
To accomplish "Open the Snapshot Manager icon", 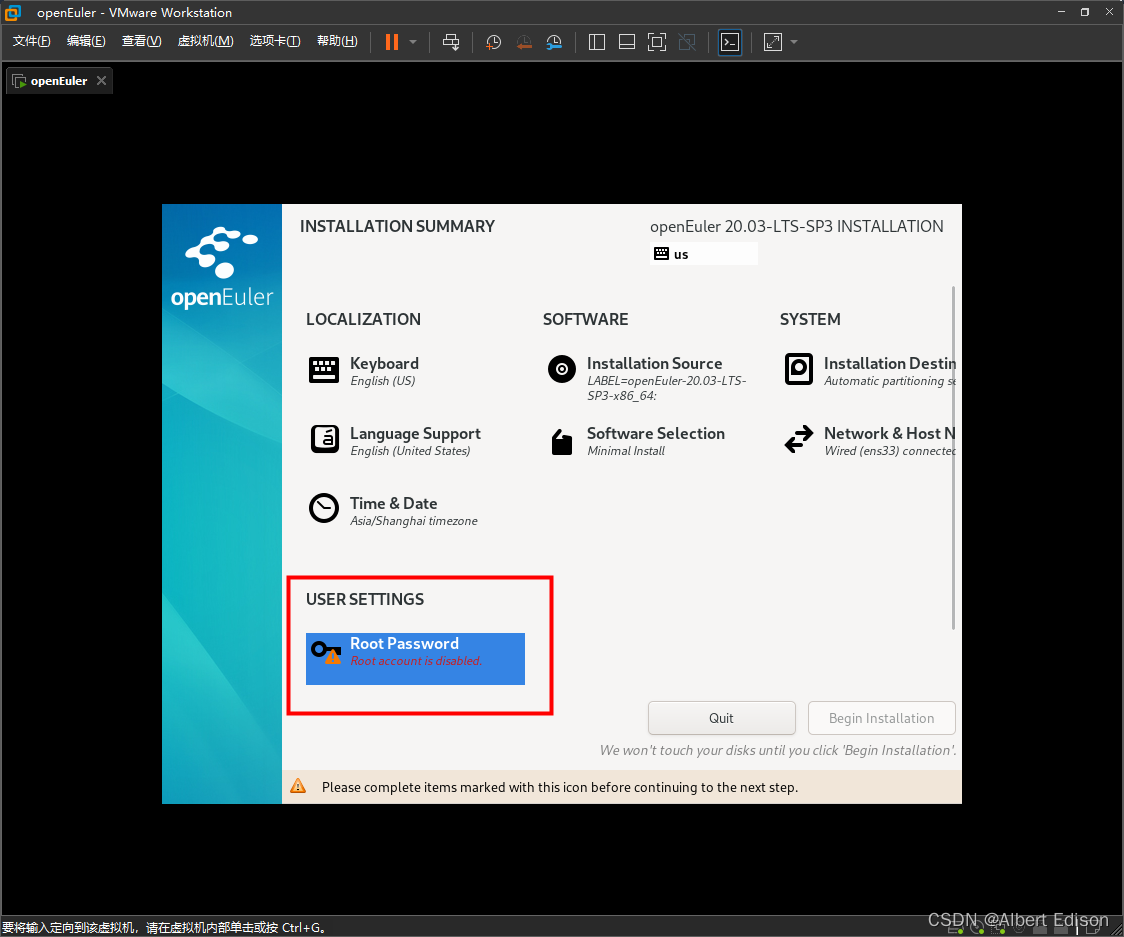I will tap(553, 41).
